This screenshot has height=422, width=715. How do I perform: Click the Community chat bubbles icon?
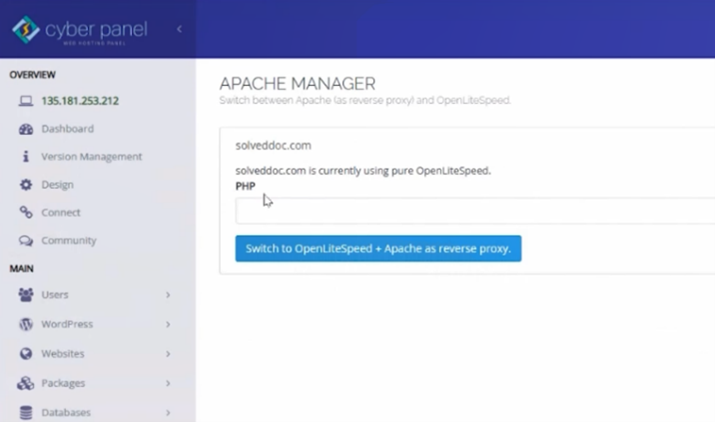pos(26,240)
